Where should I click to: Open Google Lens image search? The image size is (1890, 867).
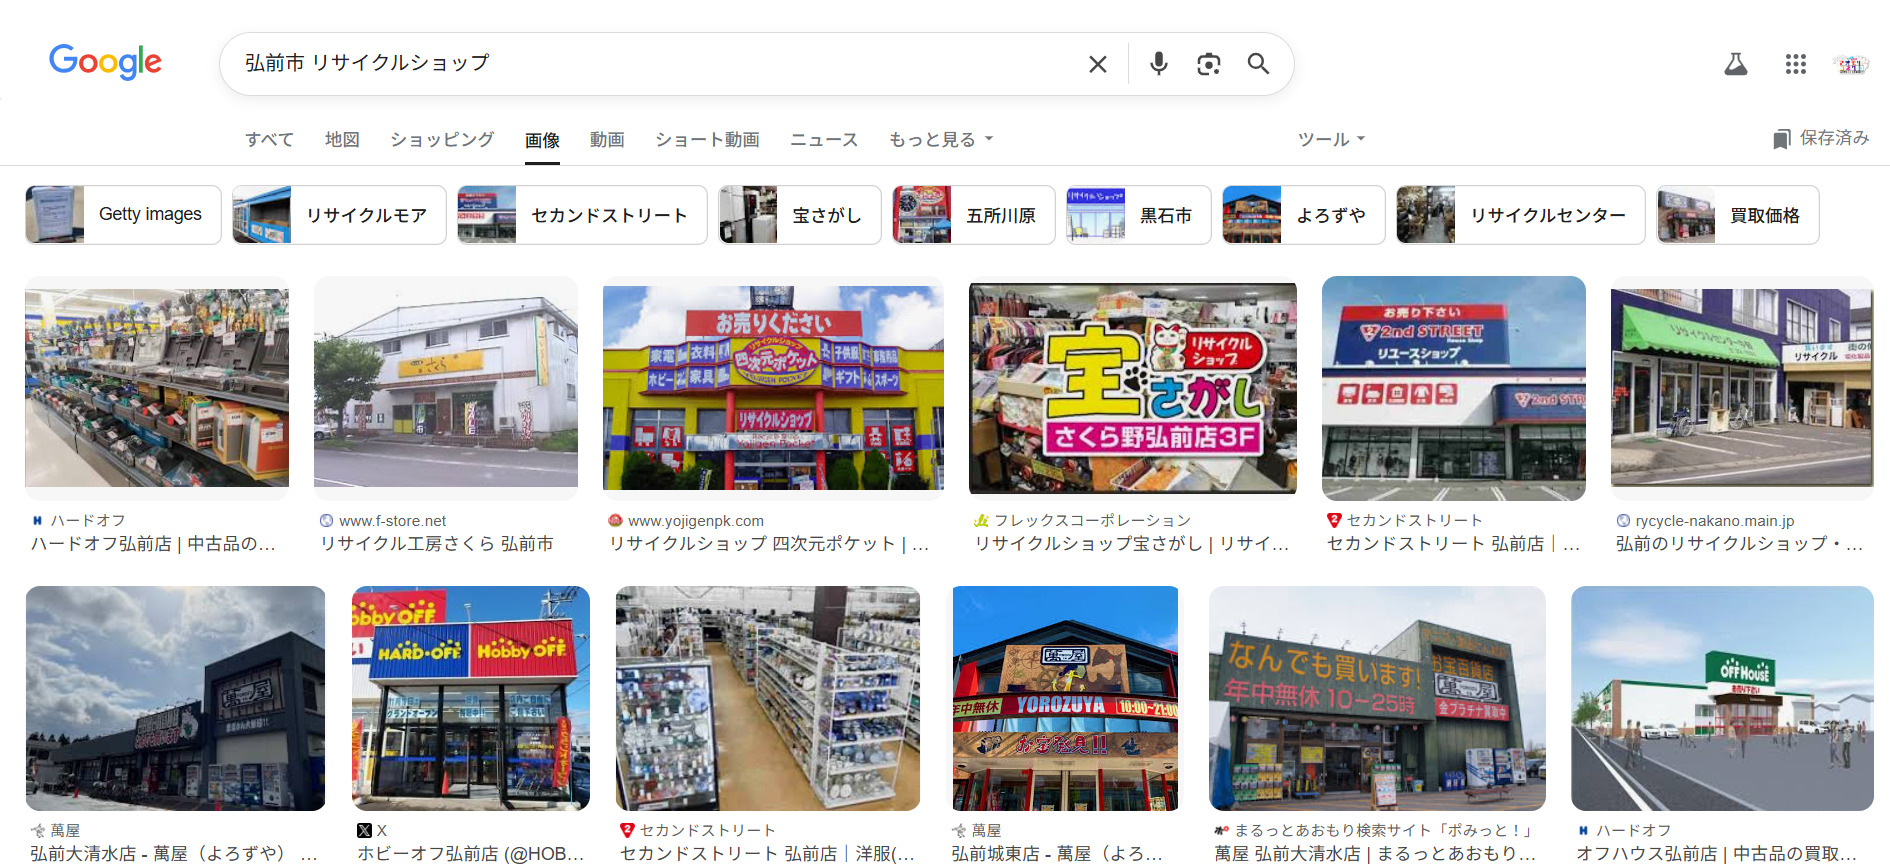[1208, 64]
